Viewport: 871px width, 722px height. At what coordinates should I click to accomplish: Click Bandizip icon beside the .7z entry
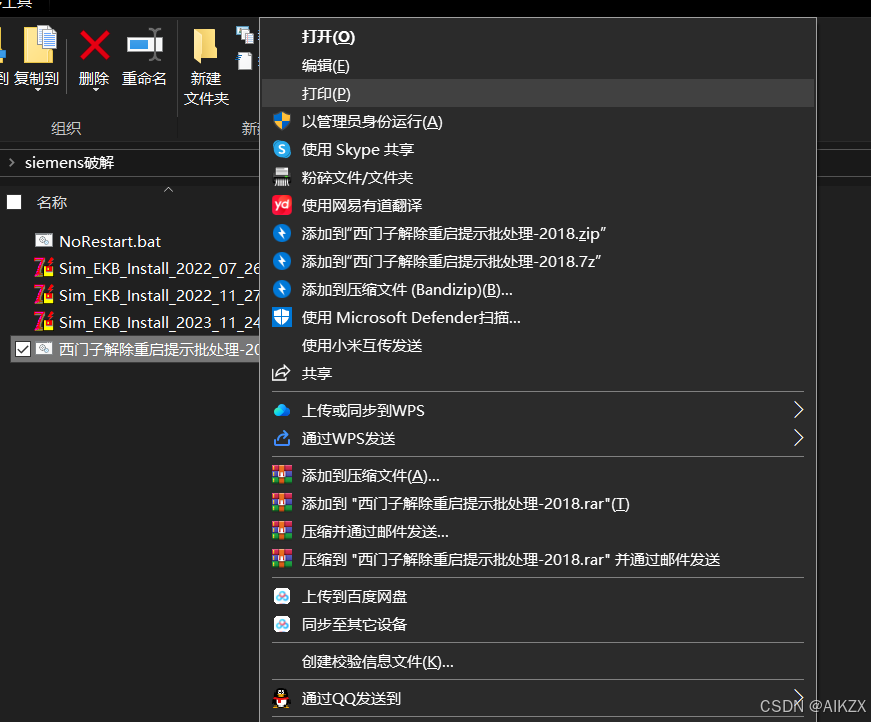pos(282,261)
